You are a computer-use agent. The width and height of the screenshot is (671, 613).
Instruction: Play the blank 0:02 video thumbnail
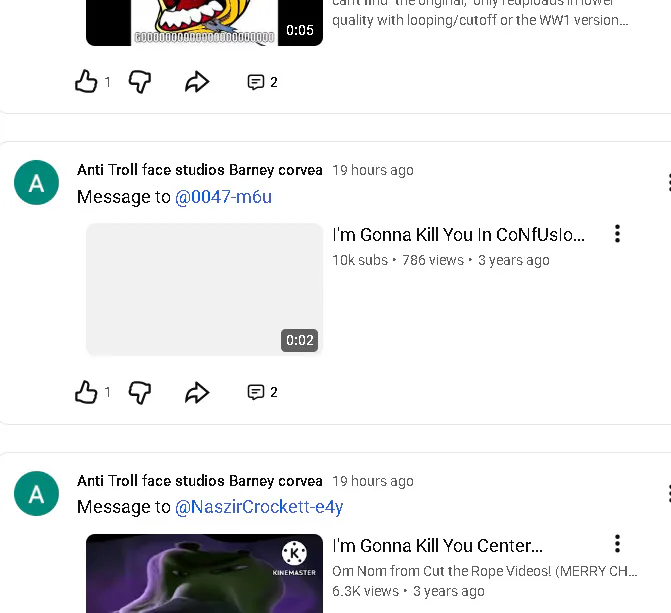coord(204,289)
